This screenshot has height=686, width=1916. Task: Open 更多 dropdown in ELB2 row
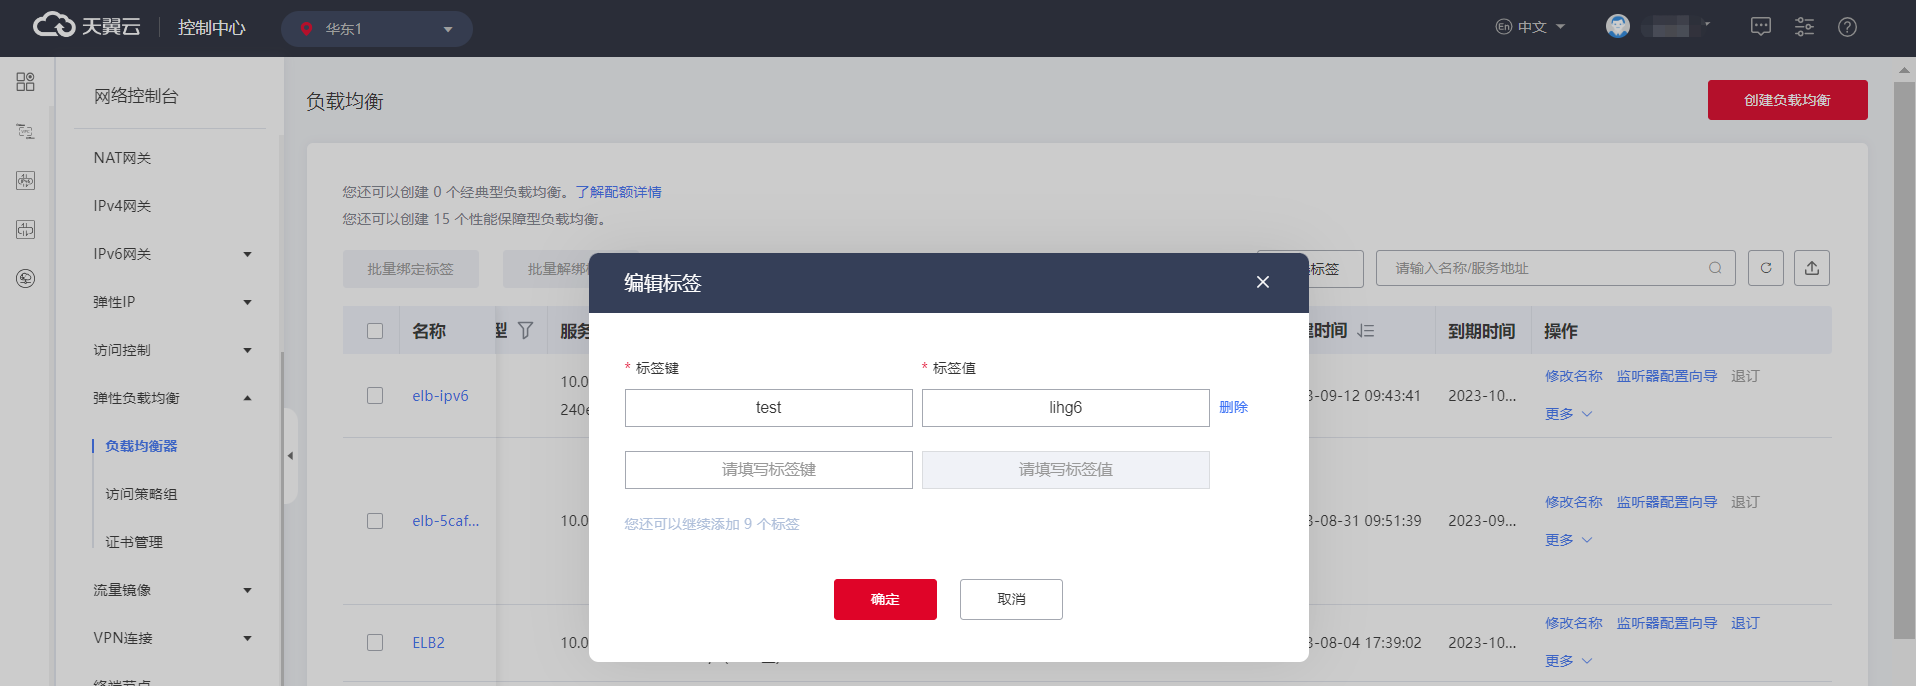coord(1568,661)
